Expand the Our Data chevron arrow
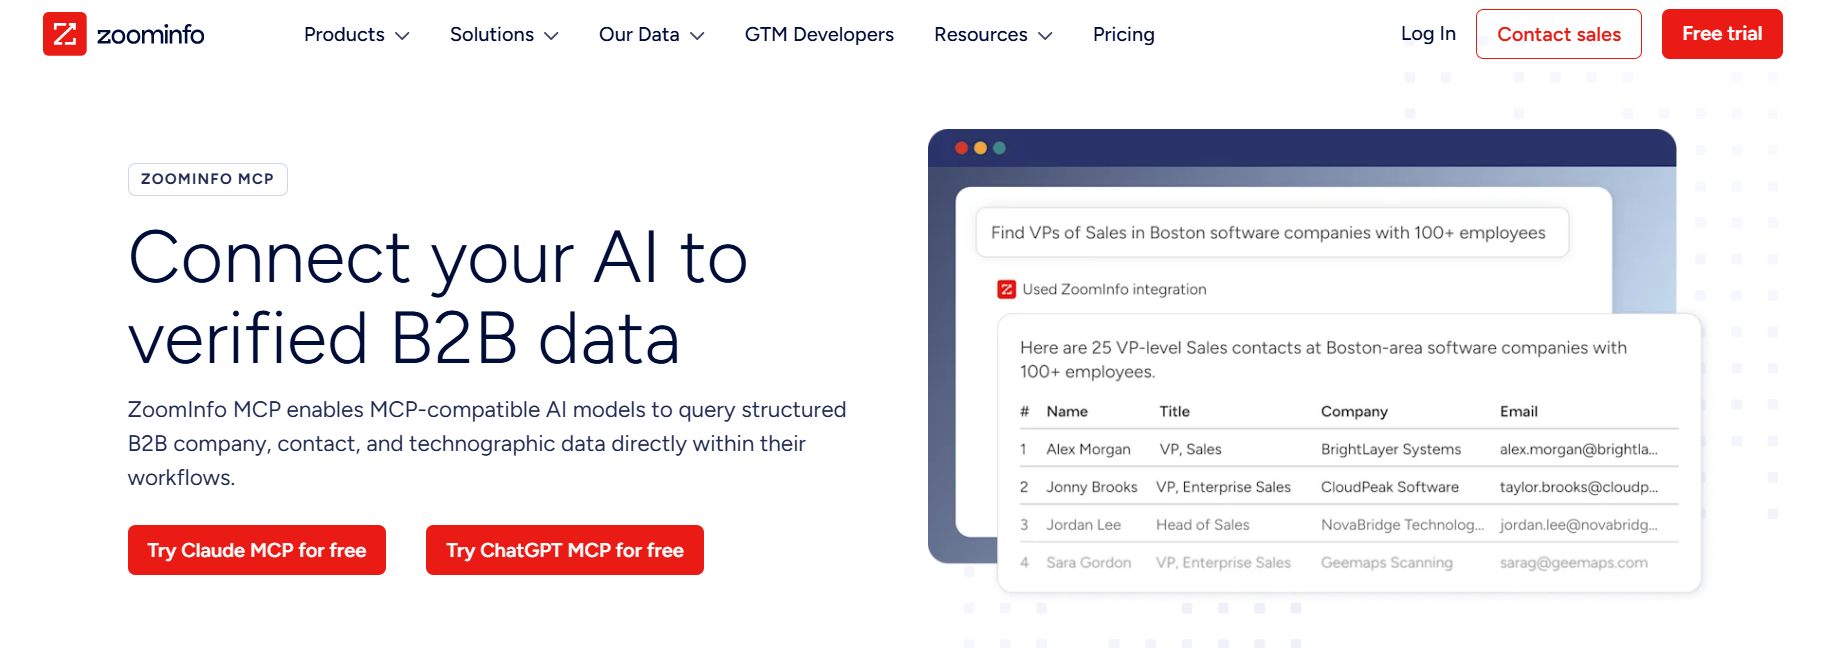This screenshot has height=648, width=1841. (697, 36)
